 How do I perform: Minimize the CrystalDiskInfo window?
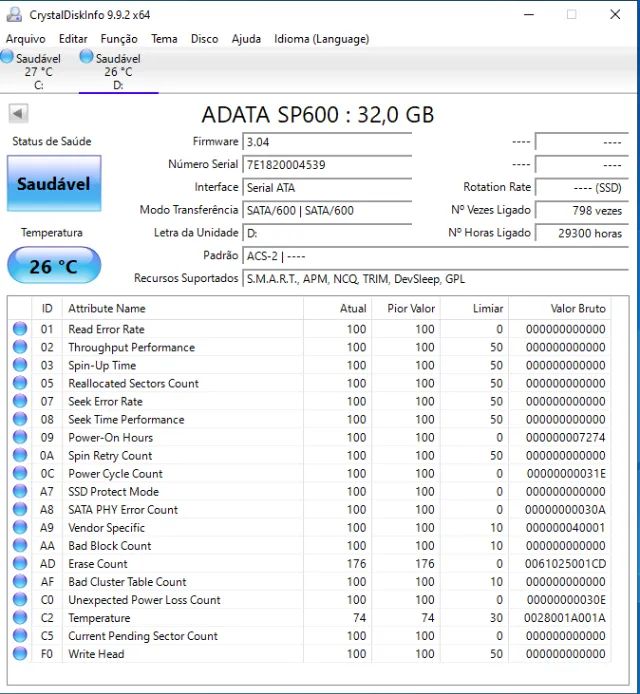point(529,15)
